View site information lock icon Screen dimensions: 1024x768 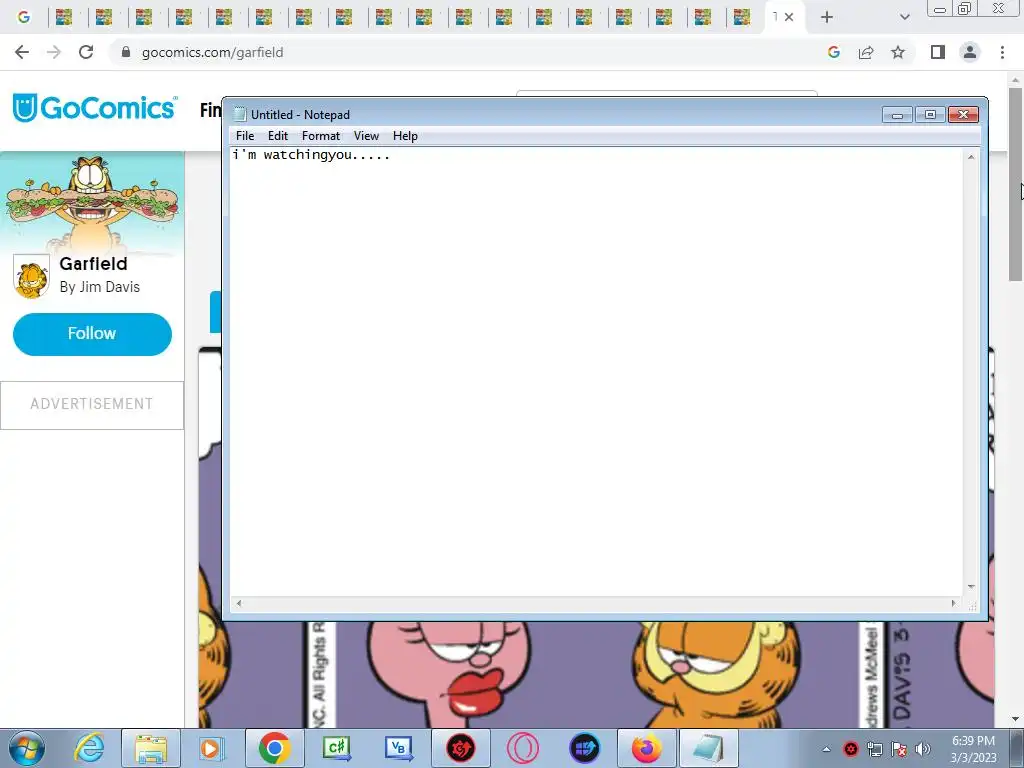tap(126, 52)
